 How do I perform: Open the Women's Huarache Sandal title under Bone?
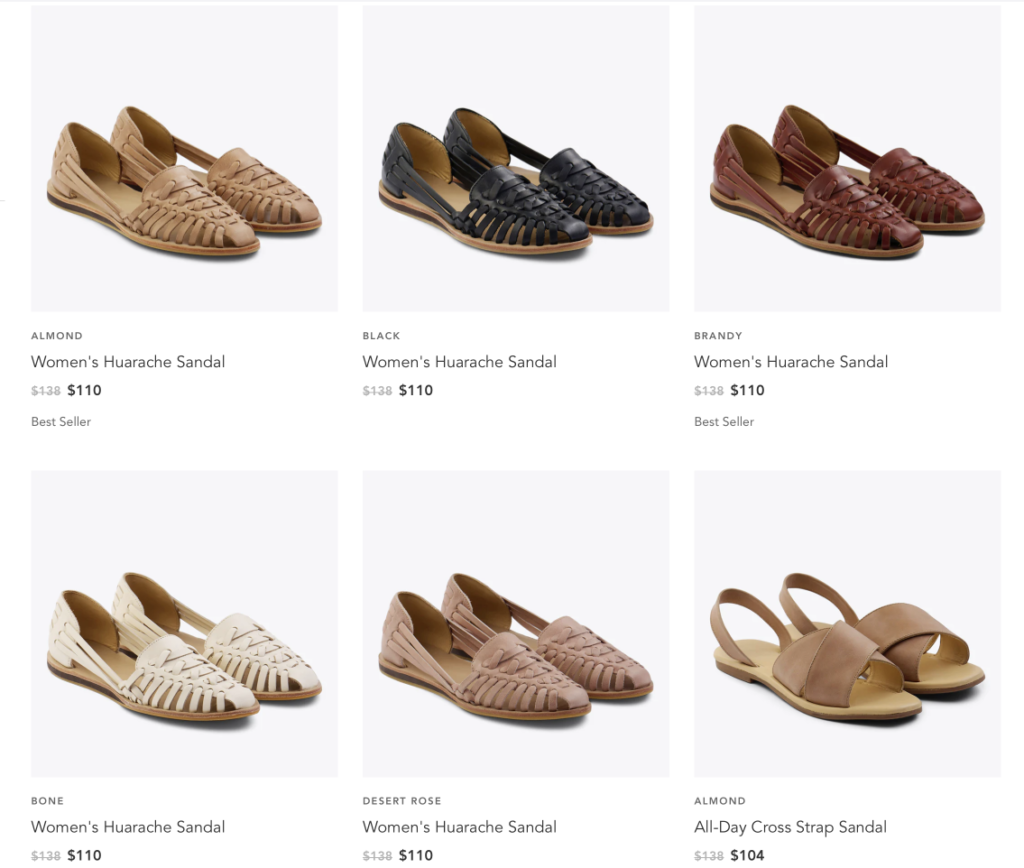tap(128, 827)
